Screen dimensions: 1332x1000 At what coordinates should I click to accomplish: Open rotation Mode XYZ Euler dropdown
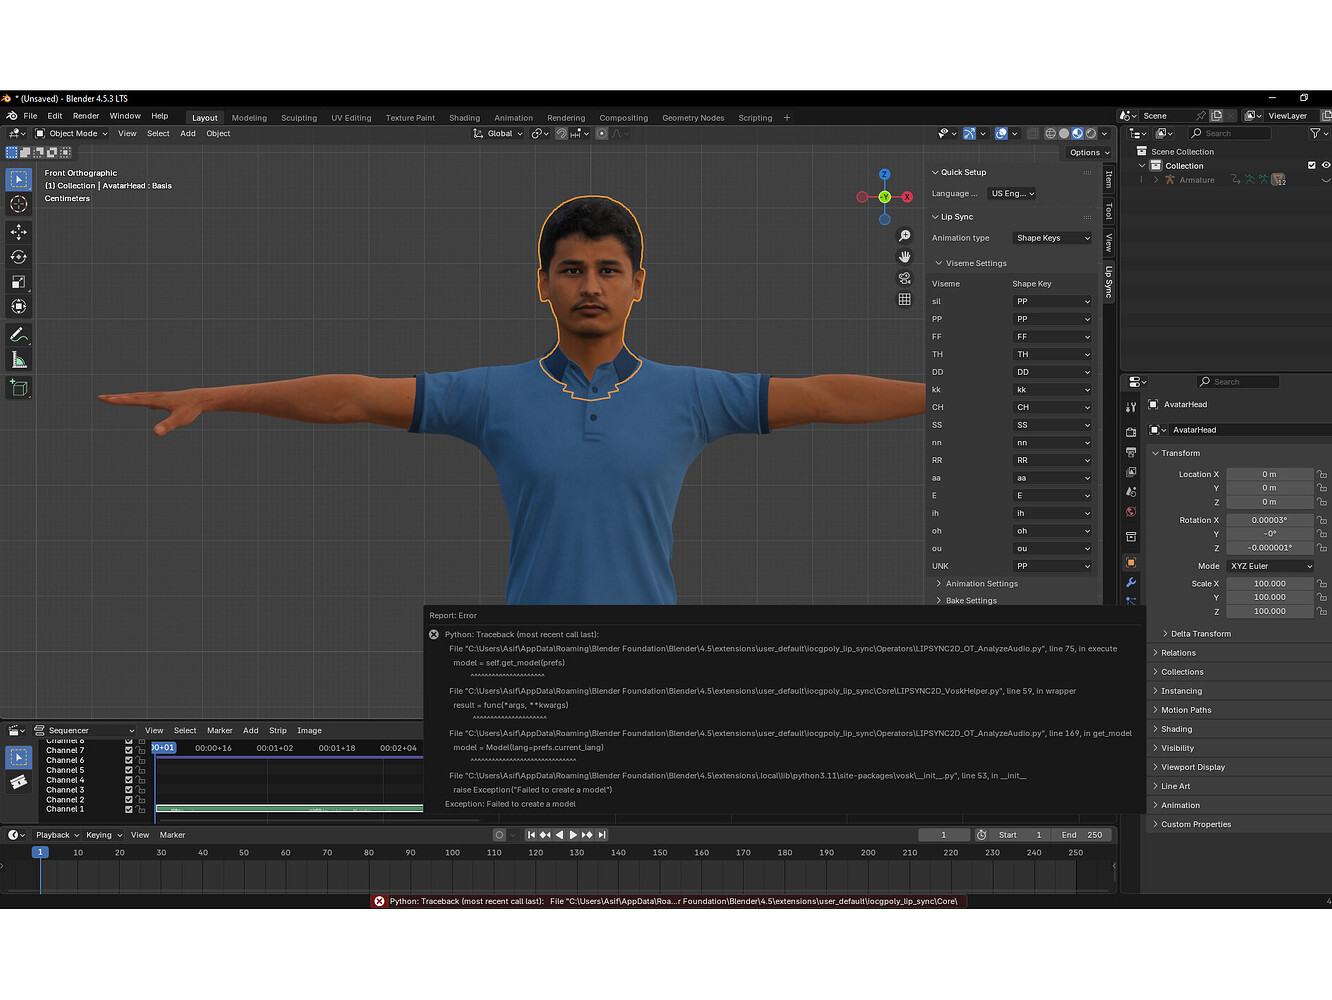click(1270, 566)
